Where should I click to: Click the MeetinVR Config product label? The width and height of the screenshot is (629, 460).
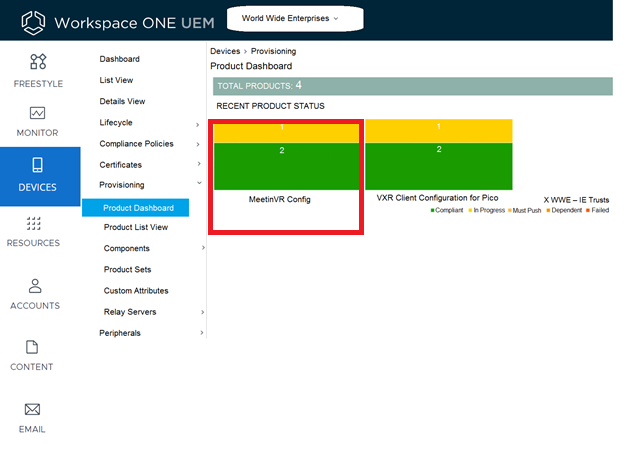coord(280,199)
